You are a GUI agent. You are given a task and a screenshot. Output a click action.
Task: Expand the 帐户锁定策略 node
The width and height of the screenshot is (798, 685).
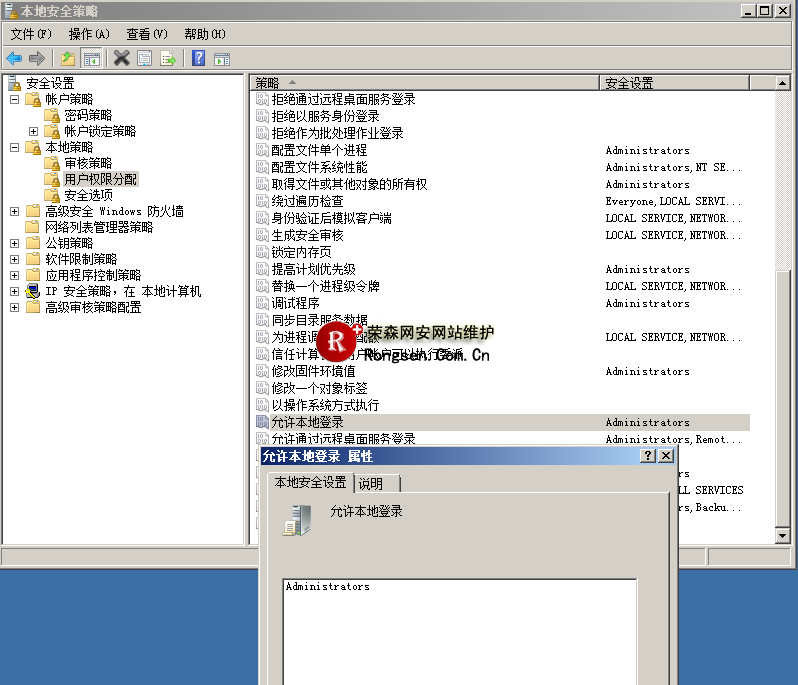tap(33, 131)
